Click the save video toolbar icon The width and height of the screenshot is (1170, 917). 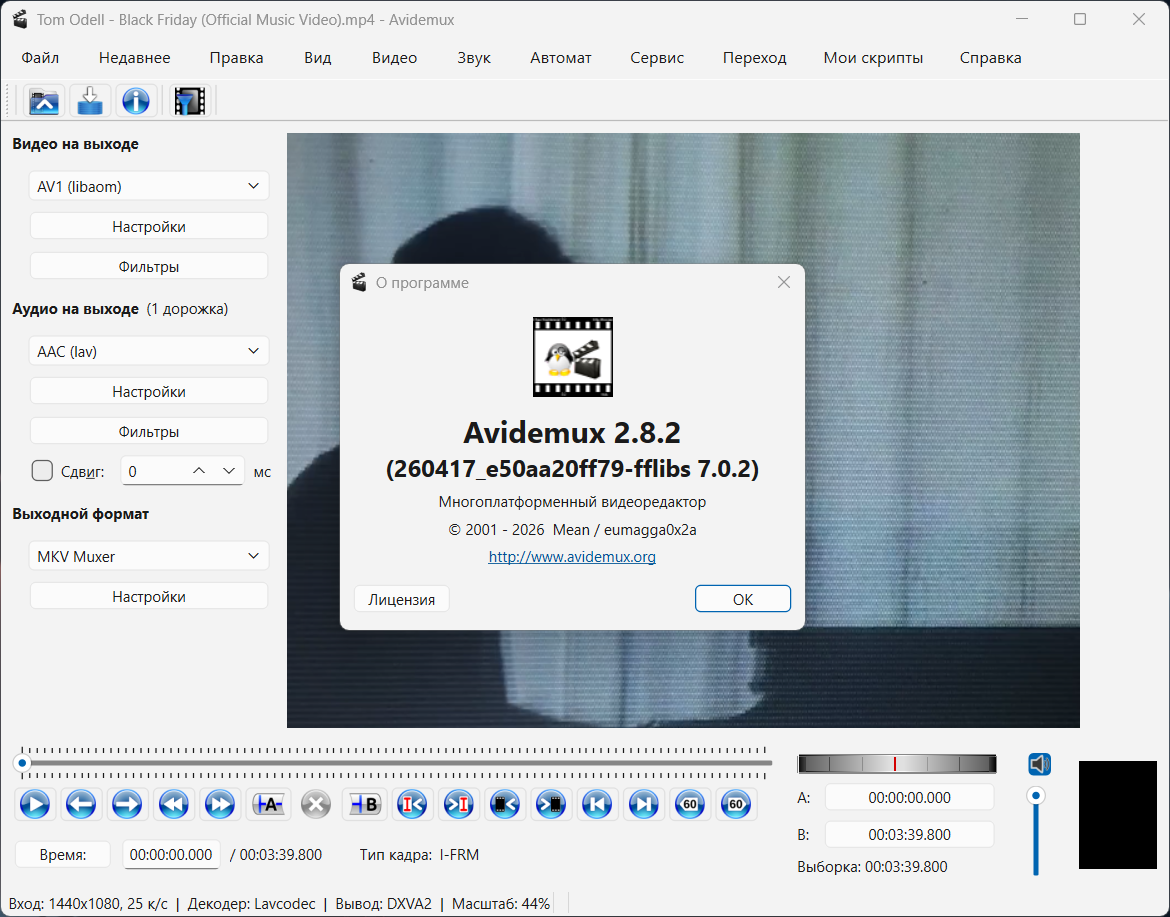90,101
